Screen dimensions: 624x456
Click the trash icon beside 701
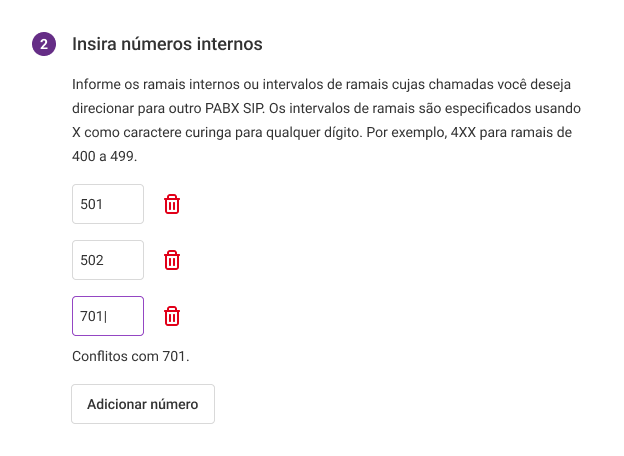[x=172, y=316]
